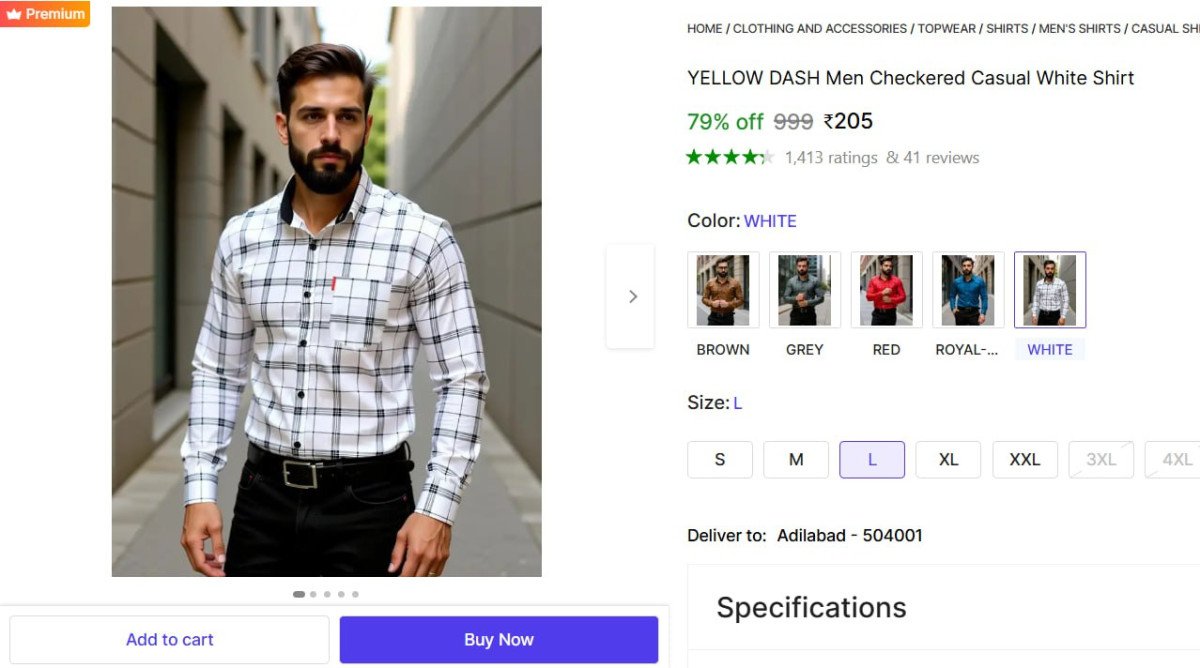The width and height of the screenshot is (1200, 668).
Task: Show next product image with arrow
Action: click(631, 296)
